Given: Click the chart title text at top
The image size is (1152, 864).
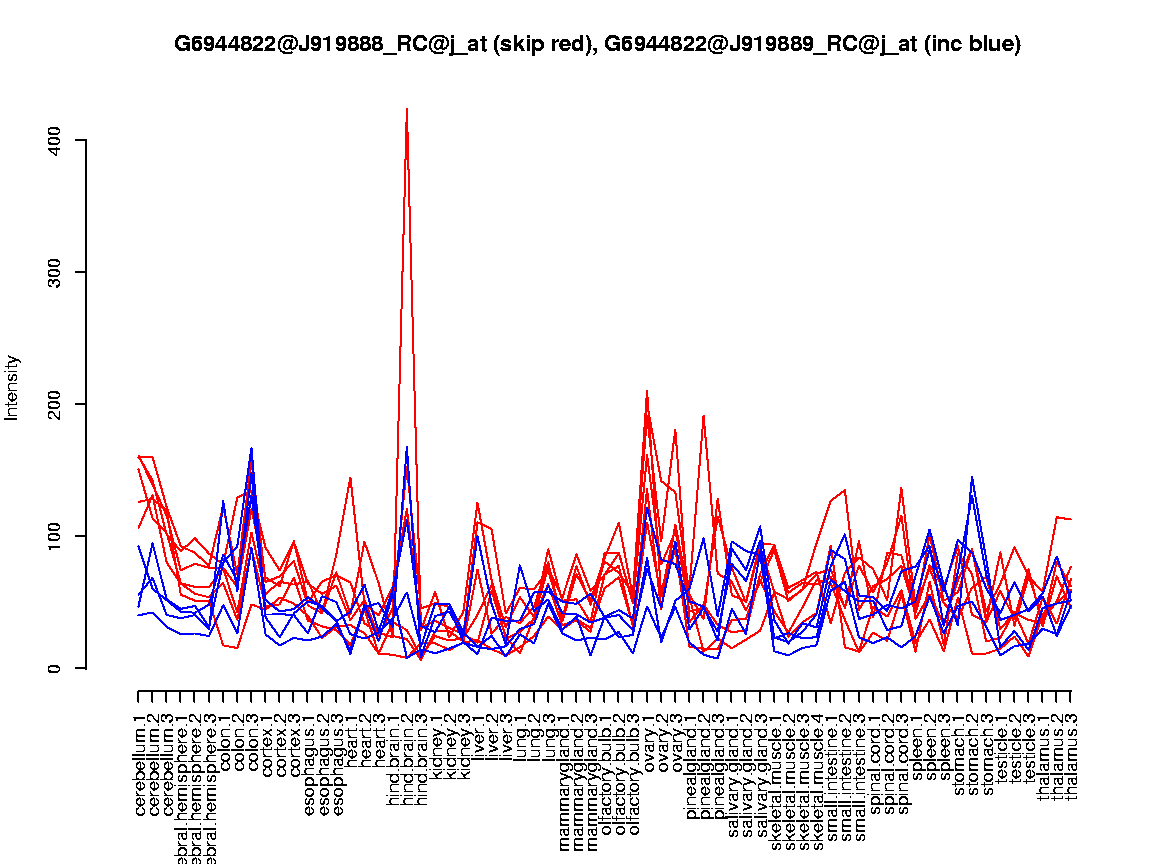Looking at the screenshot, I should (597, 44).
